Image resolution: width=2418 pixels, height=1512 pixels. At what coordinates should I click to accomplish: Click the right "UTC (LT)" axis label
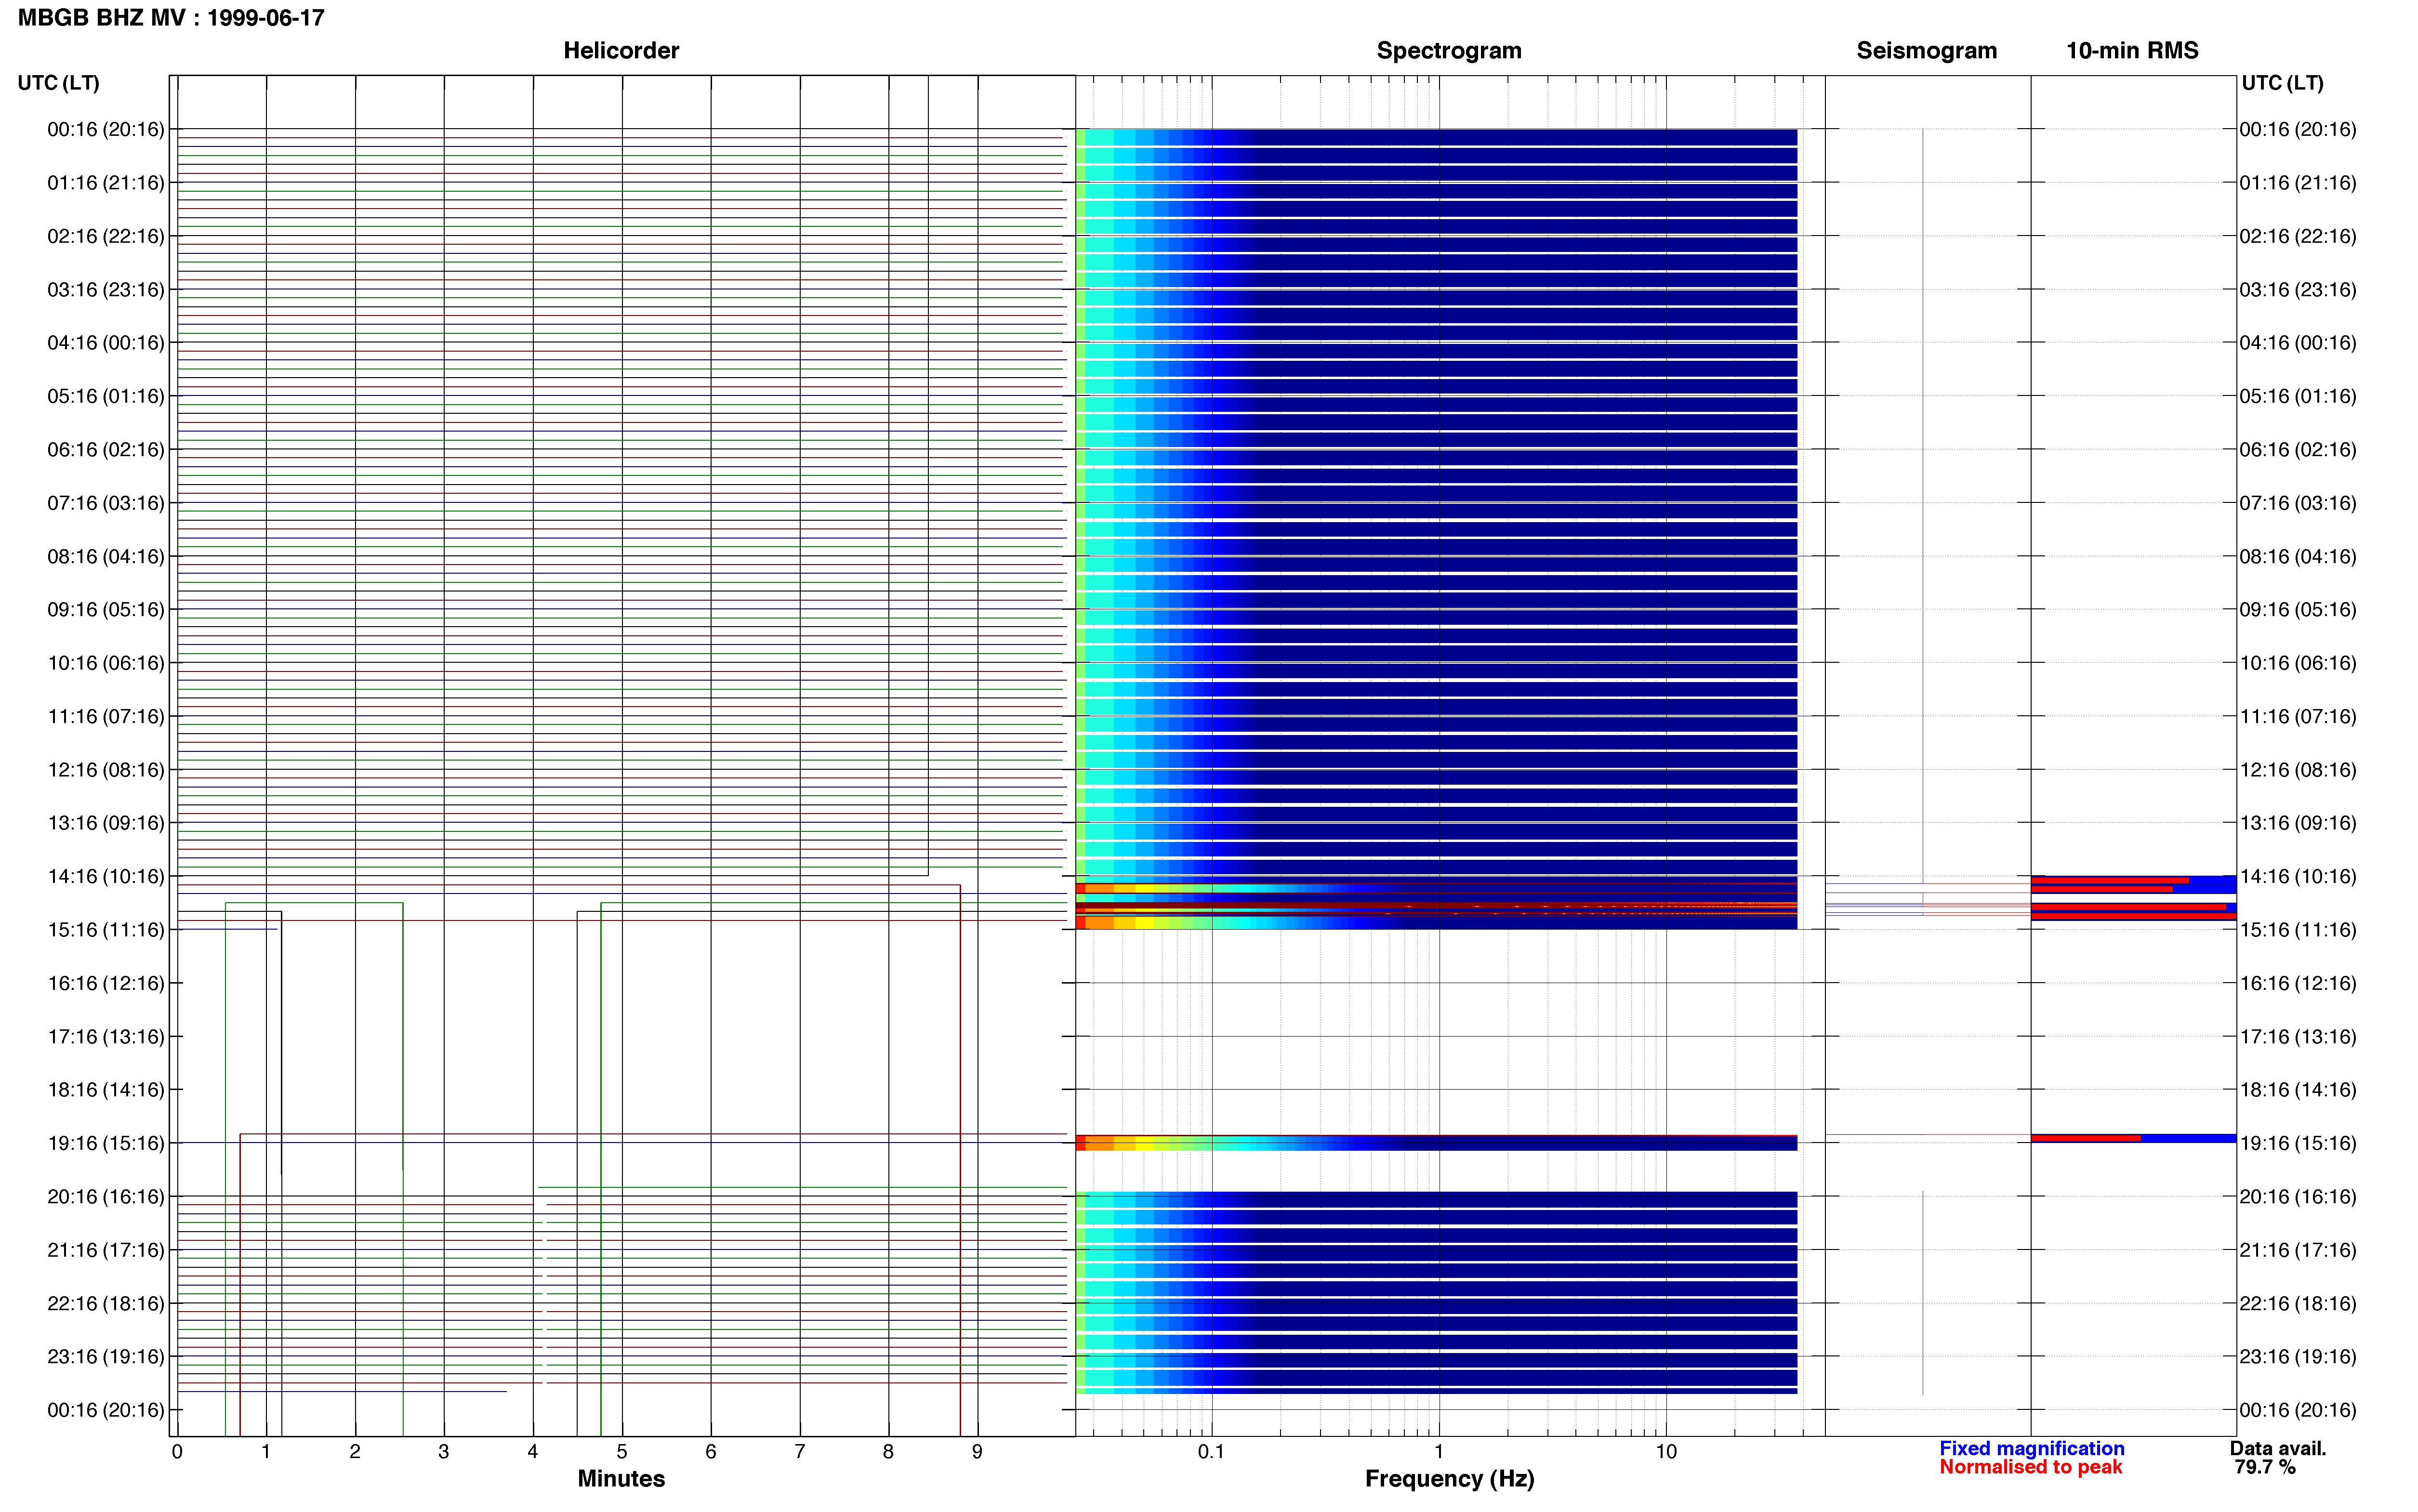2283,83
